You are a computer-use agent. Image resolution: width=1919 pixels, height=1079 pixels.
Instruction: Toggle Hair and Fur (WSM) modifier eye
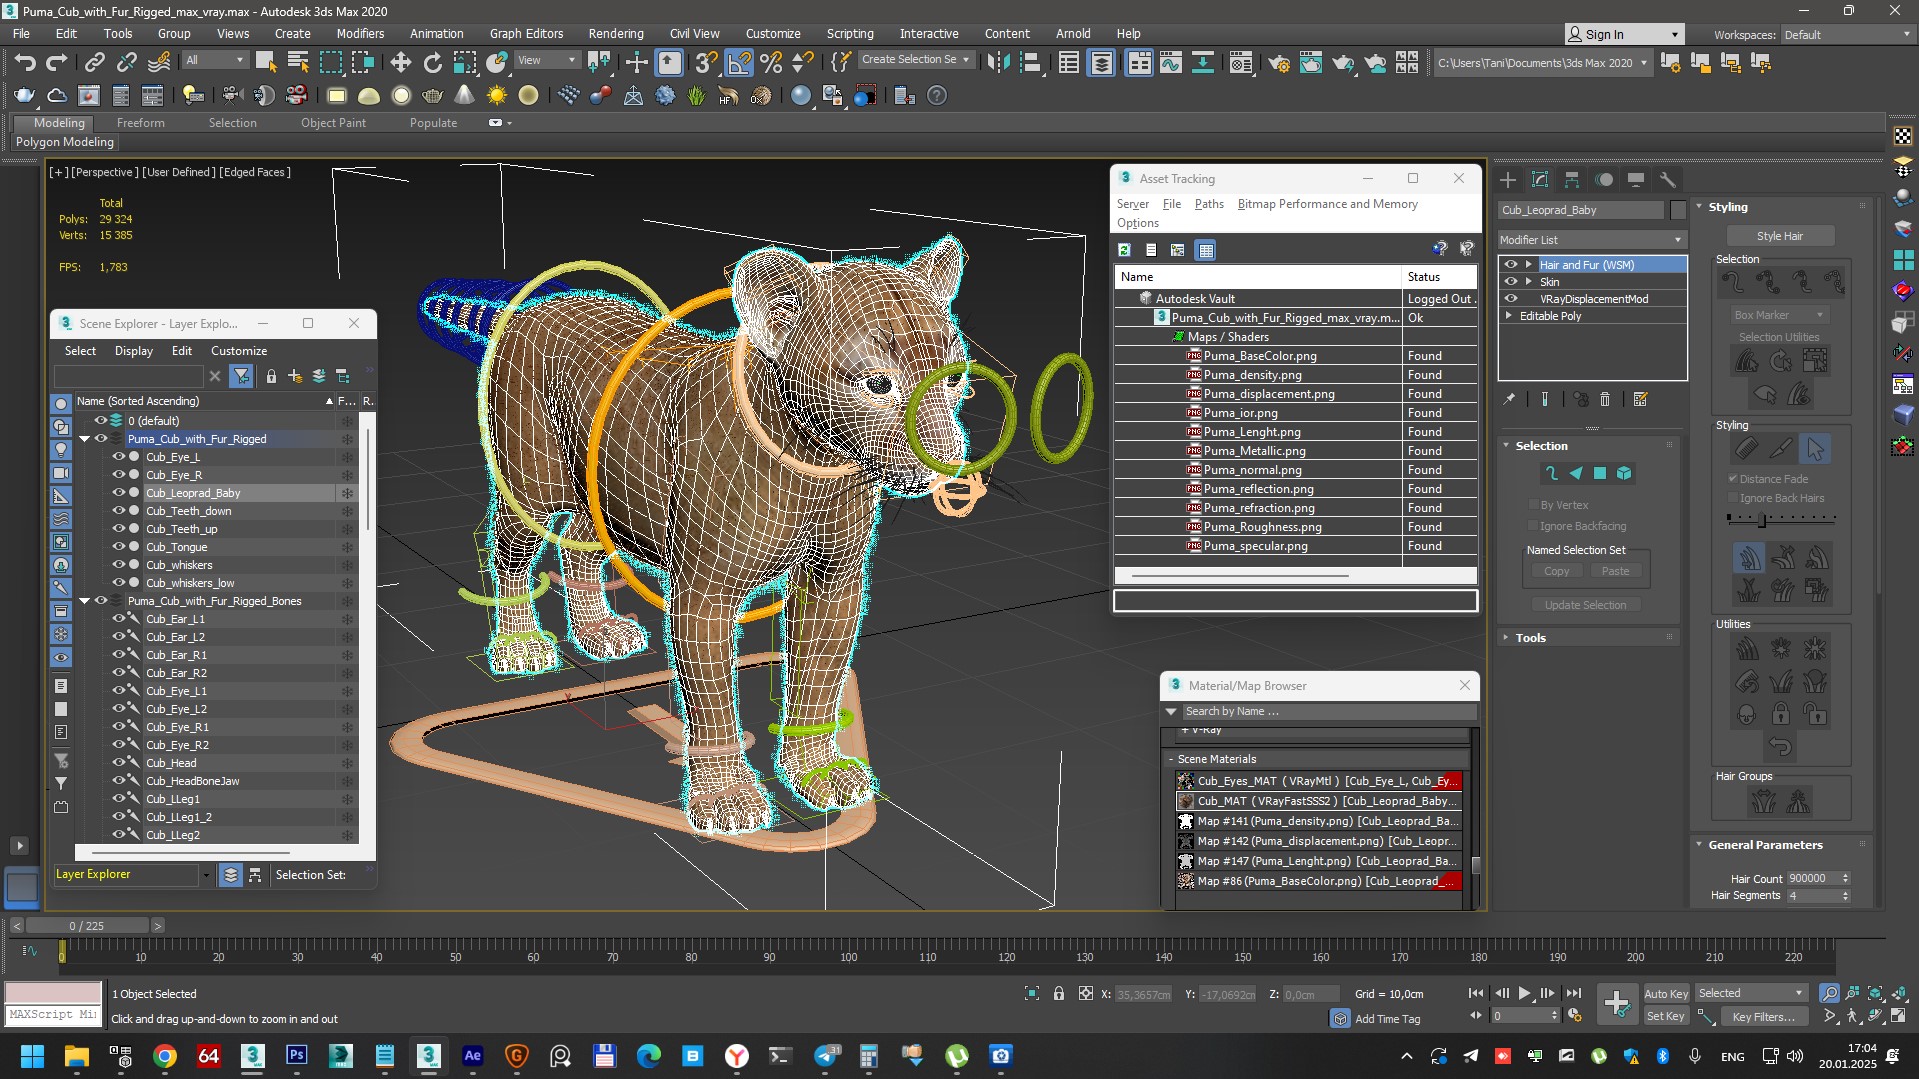pos(1511,265)
